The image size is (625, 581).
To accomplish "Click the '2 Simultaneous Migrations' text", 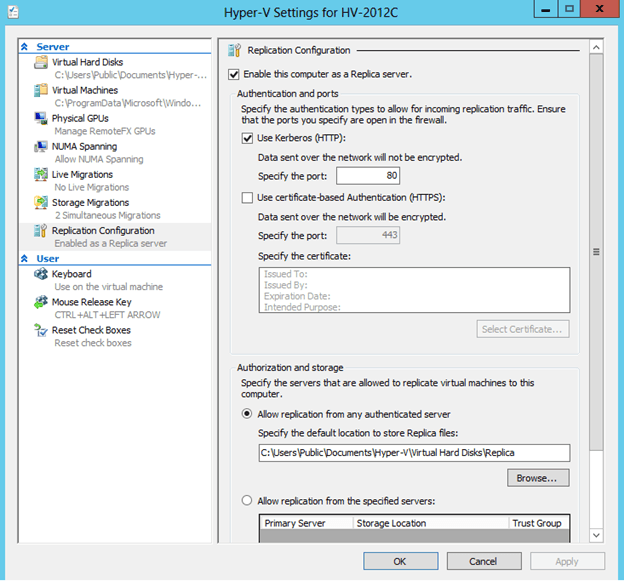I will click(x=108, y=216).
